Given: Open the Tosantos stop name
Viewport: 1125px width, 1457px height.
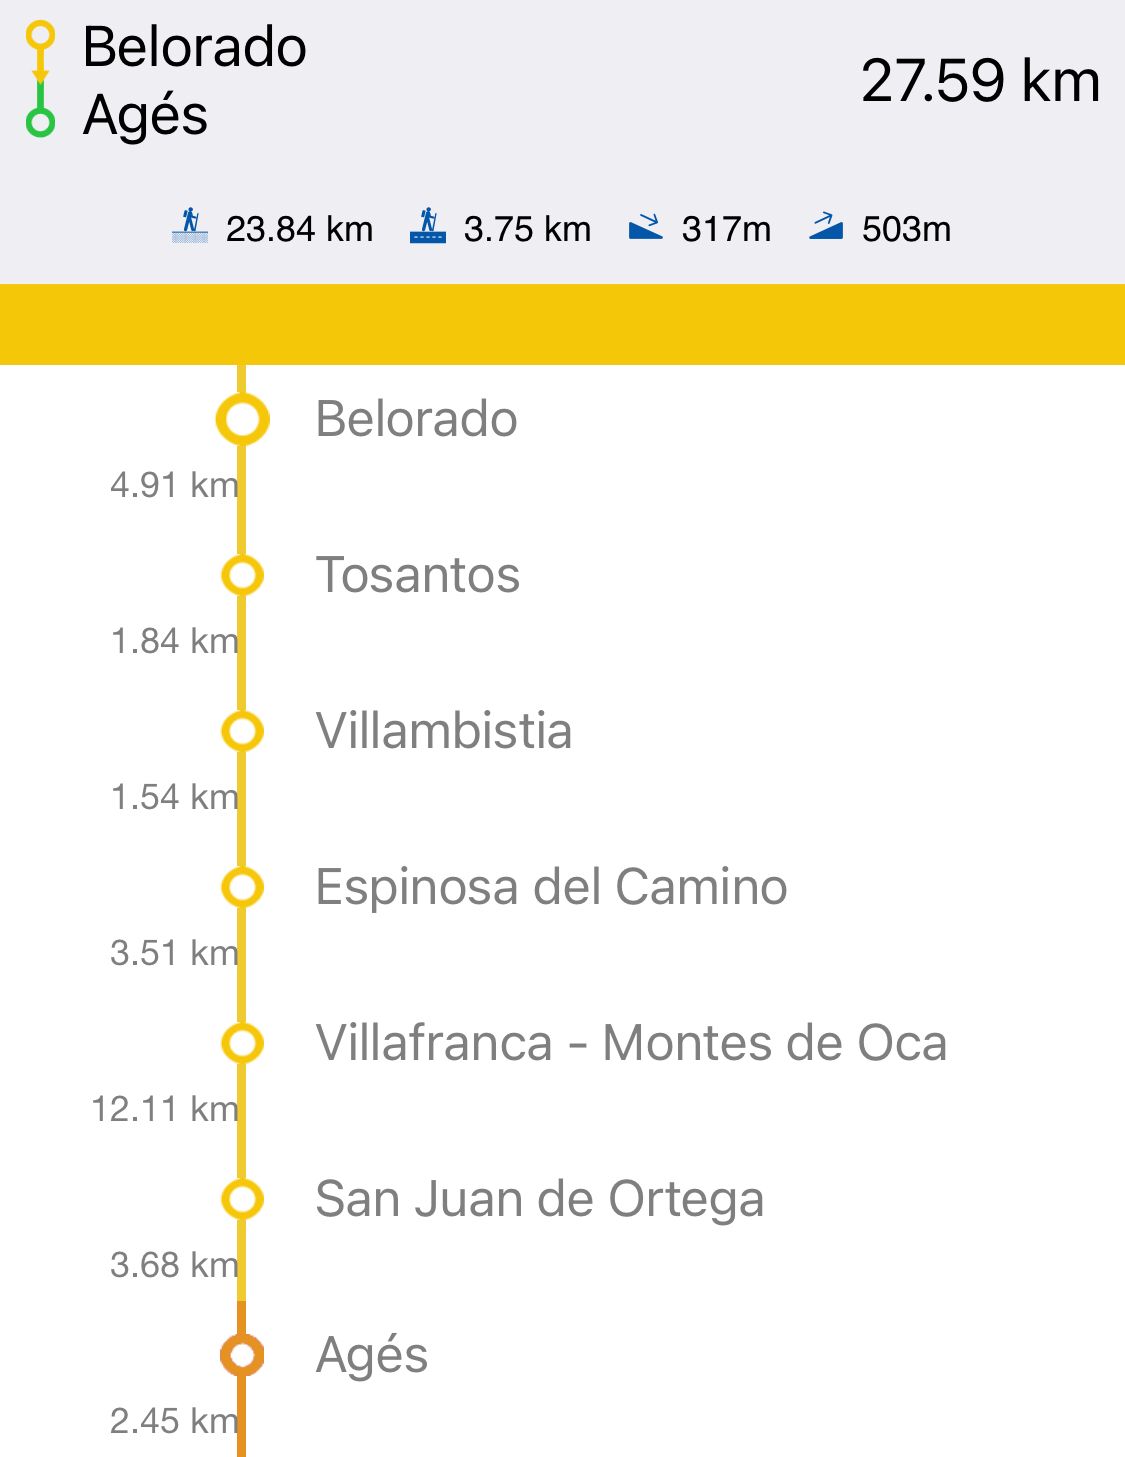Looking at the screenshot, I should point(418,575).
